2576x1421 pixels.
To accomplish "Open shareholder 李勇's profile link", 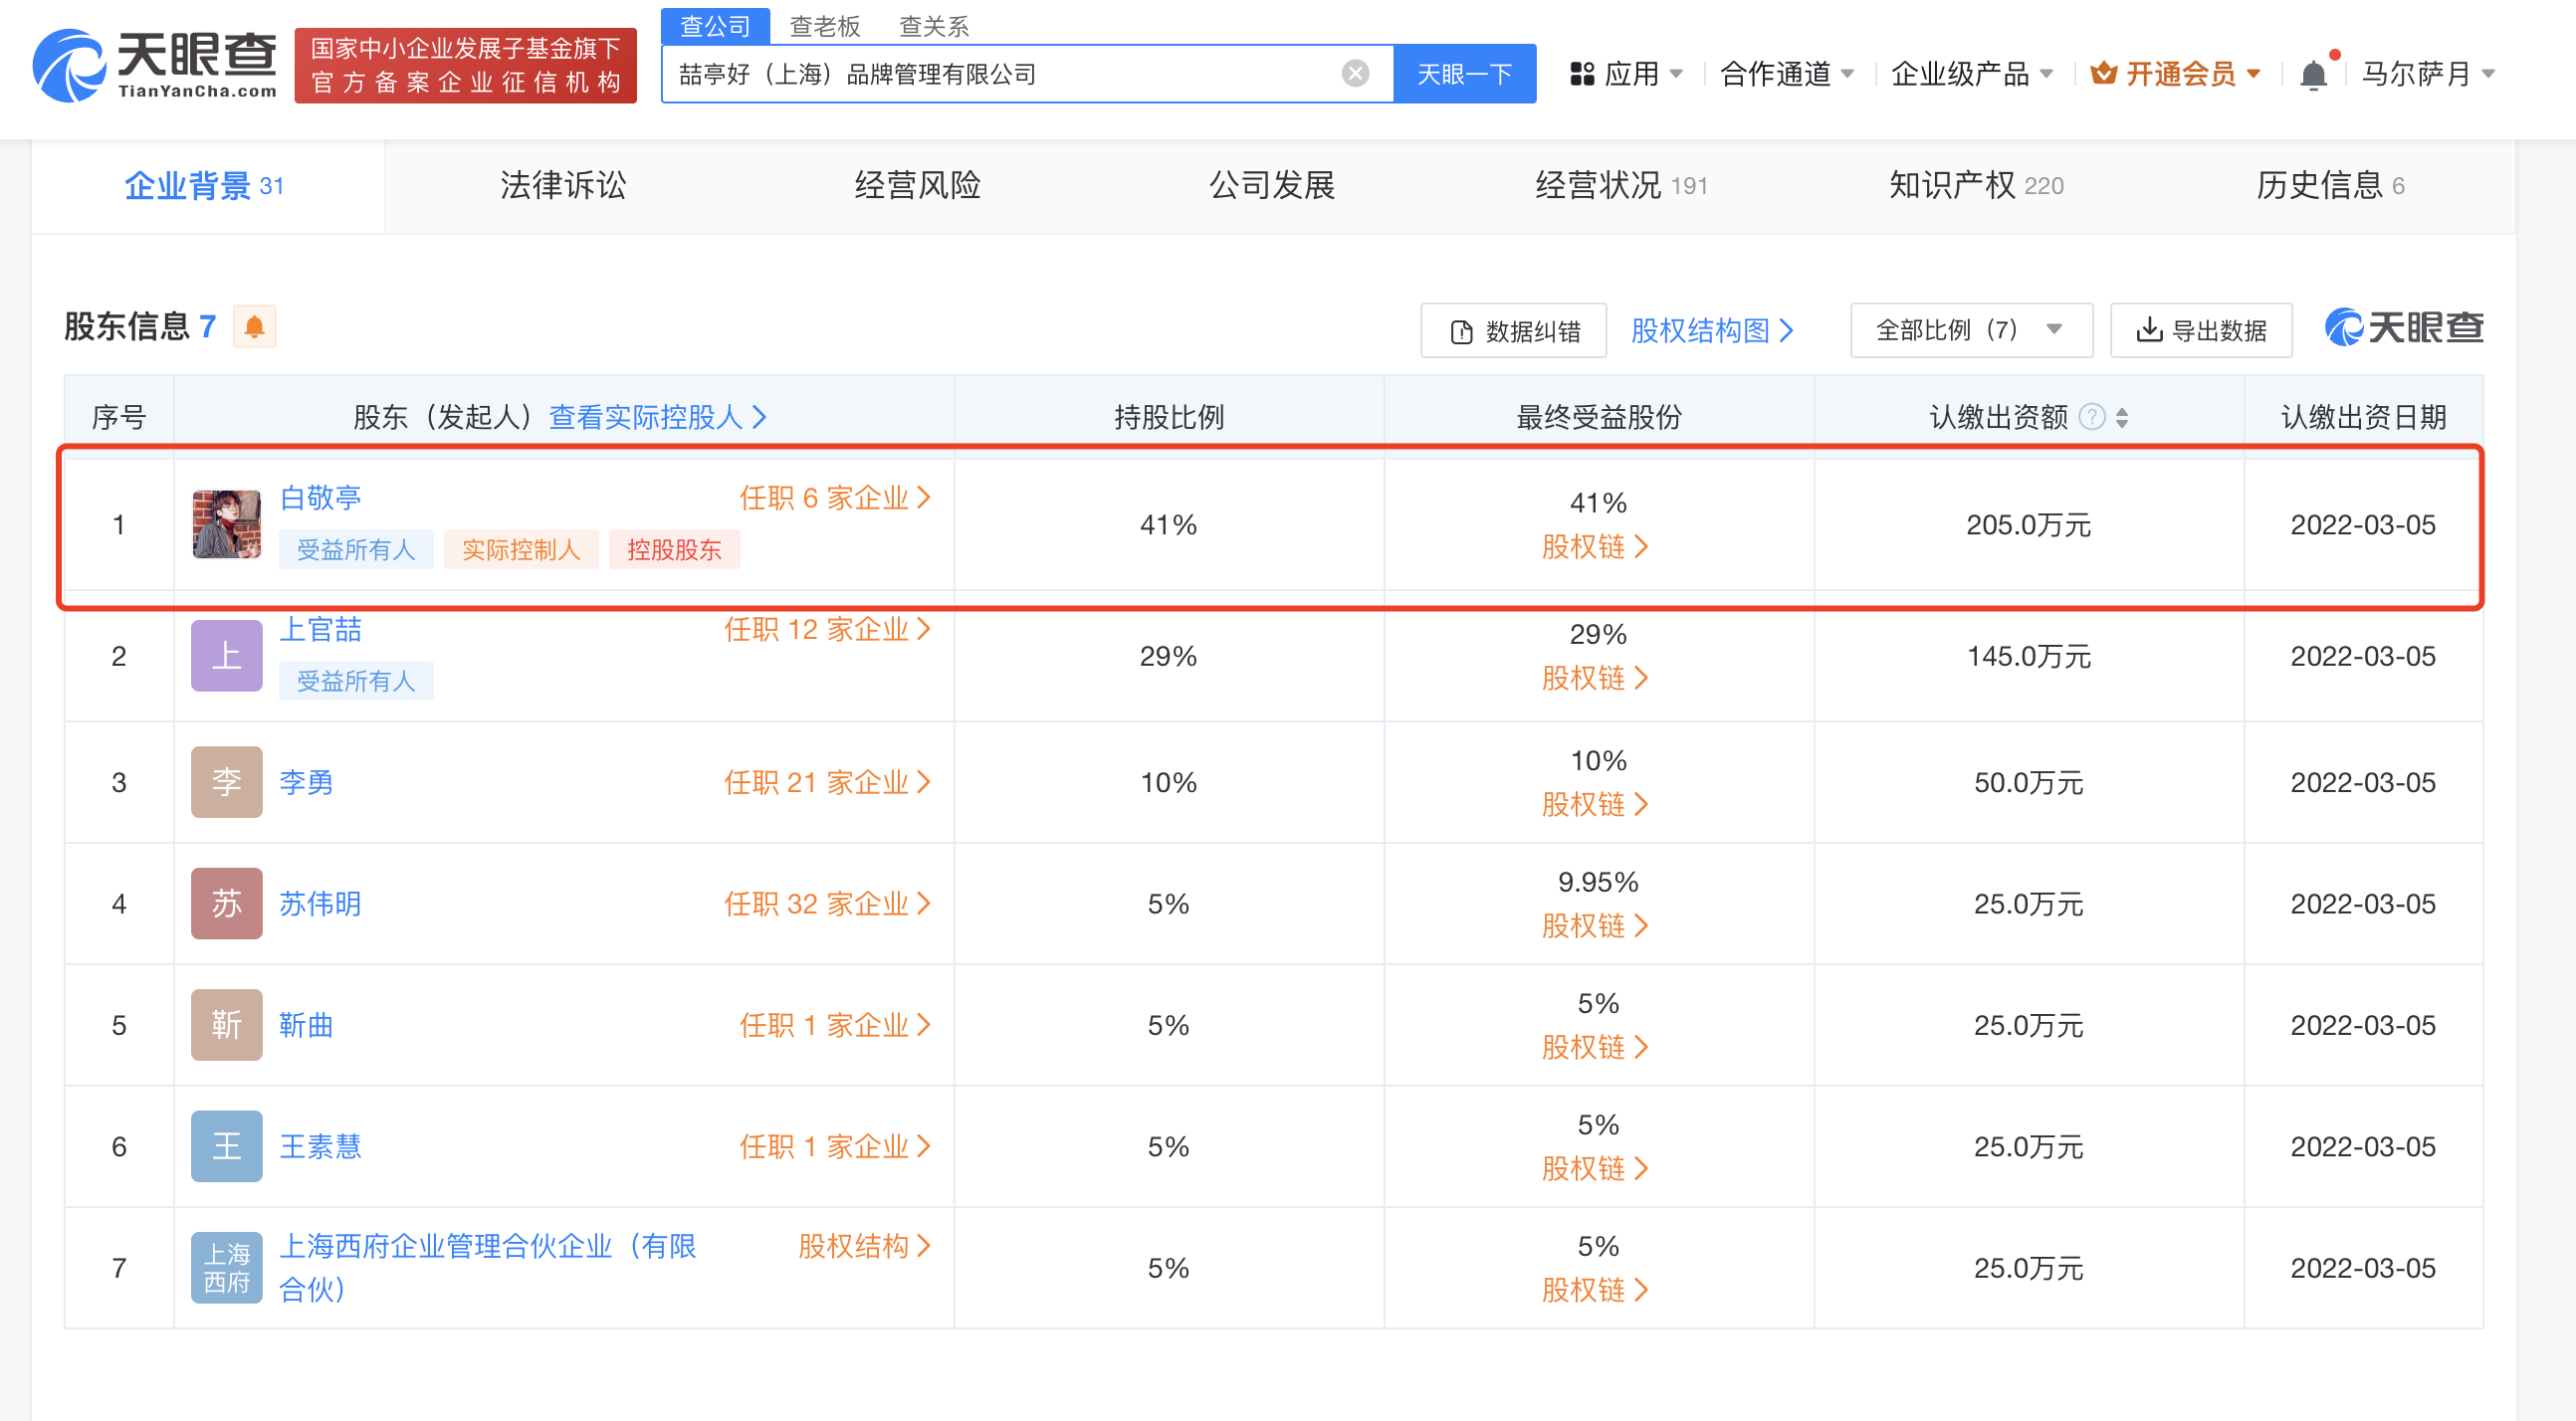I will [306, 783].
